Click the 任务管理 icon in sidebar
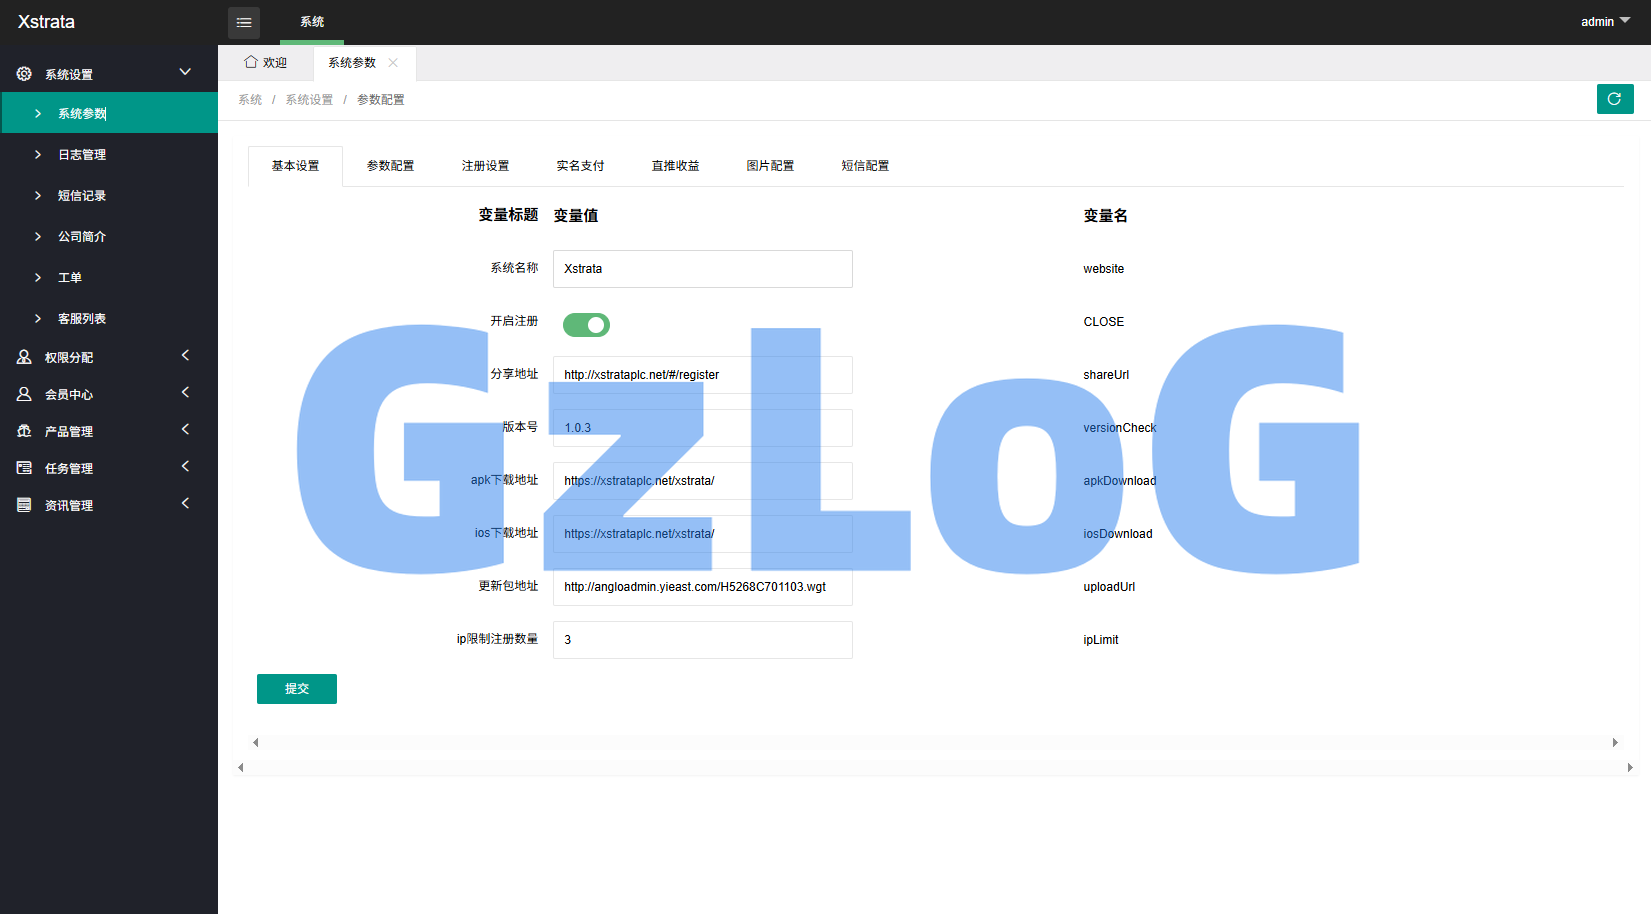Viewport: 1651px width, 914px height. click(24, 468)
